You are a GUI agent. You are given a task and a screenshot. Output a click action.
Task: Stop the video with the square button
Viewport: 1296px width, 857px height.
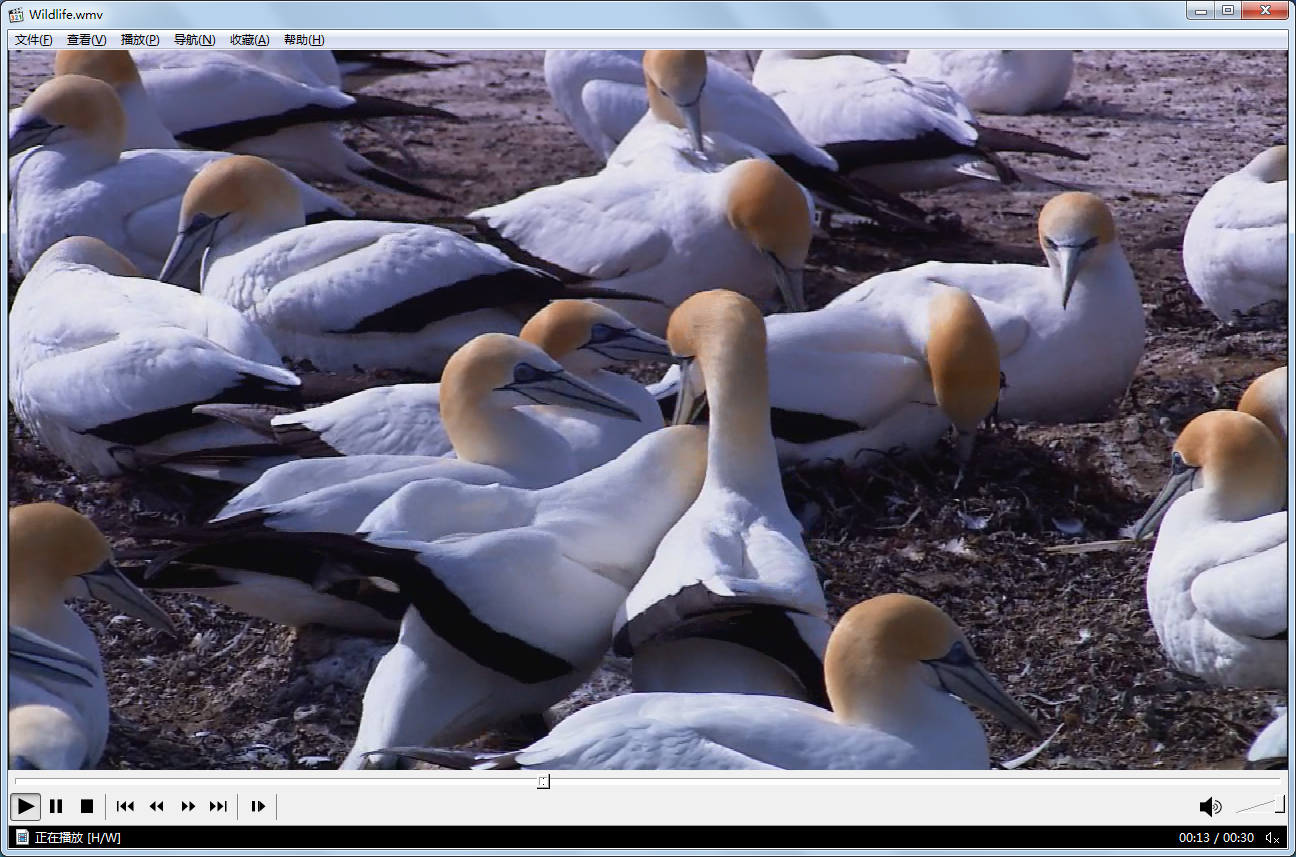[x=87, y=806]
